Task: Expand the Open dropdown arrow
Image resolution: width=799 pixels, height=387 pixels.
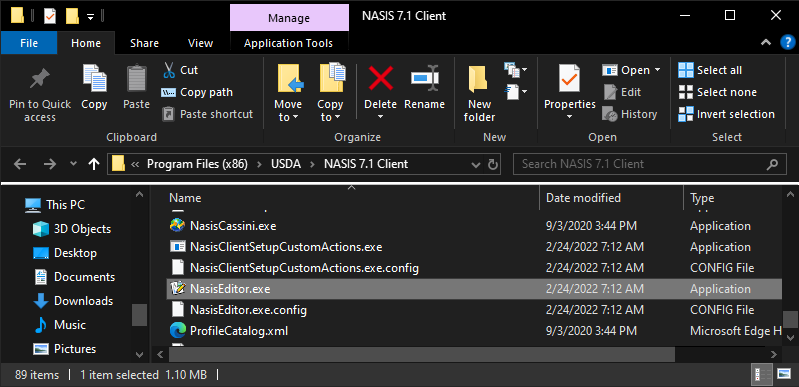Action: point(657,70)
